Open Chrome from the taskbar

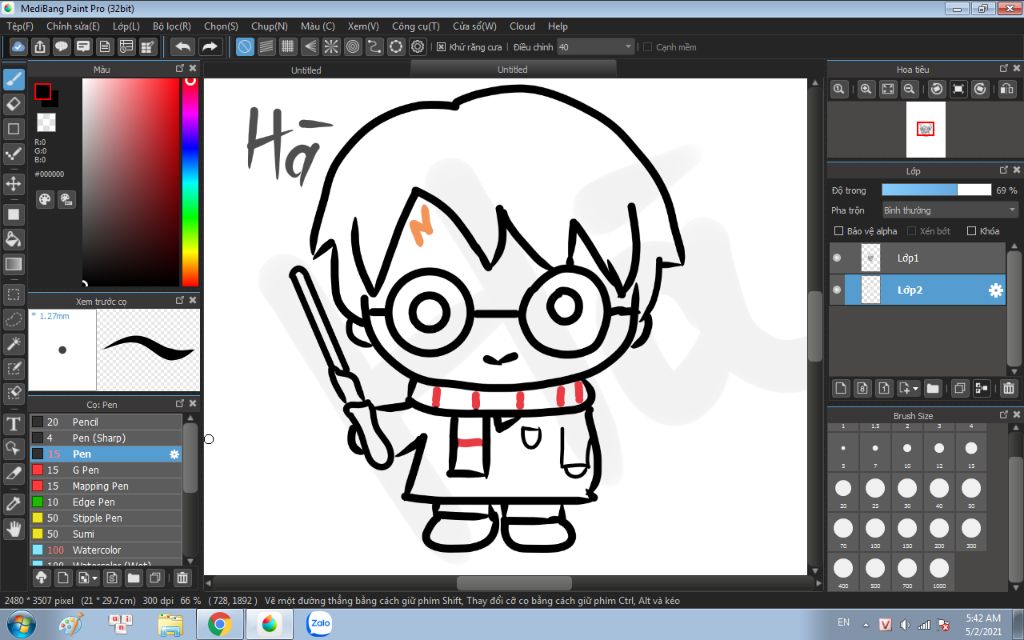[219, 624]
